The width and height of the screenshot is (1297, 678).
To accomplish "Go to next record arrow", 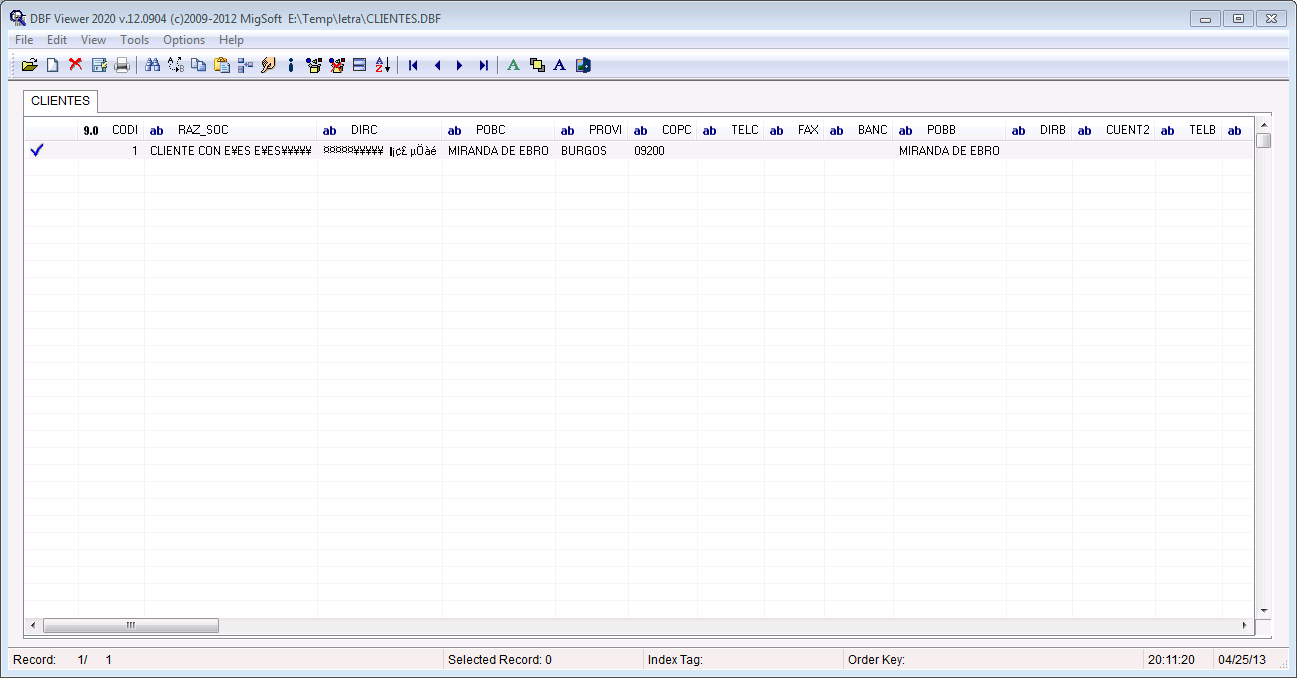I will click(460, 65).
